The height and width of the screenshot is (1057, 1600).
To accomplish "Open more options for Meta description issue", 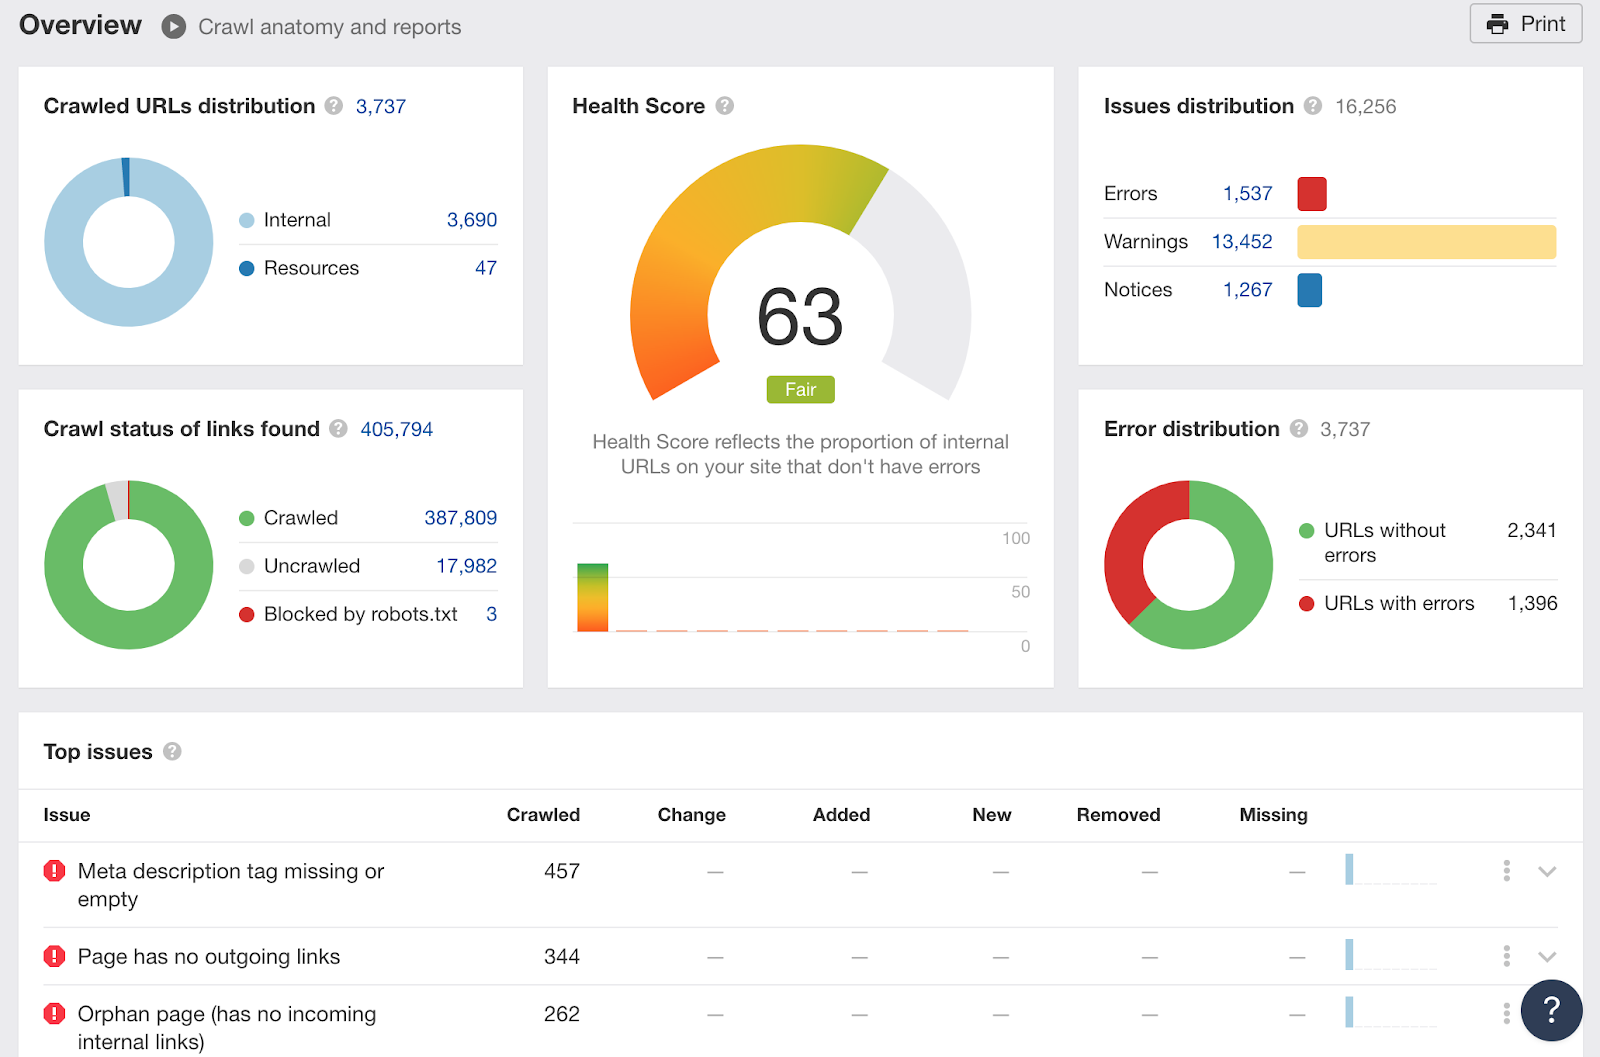I will coord(1506,871).
